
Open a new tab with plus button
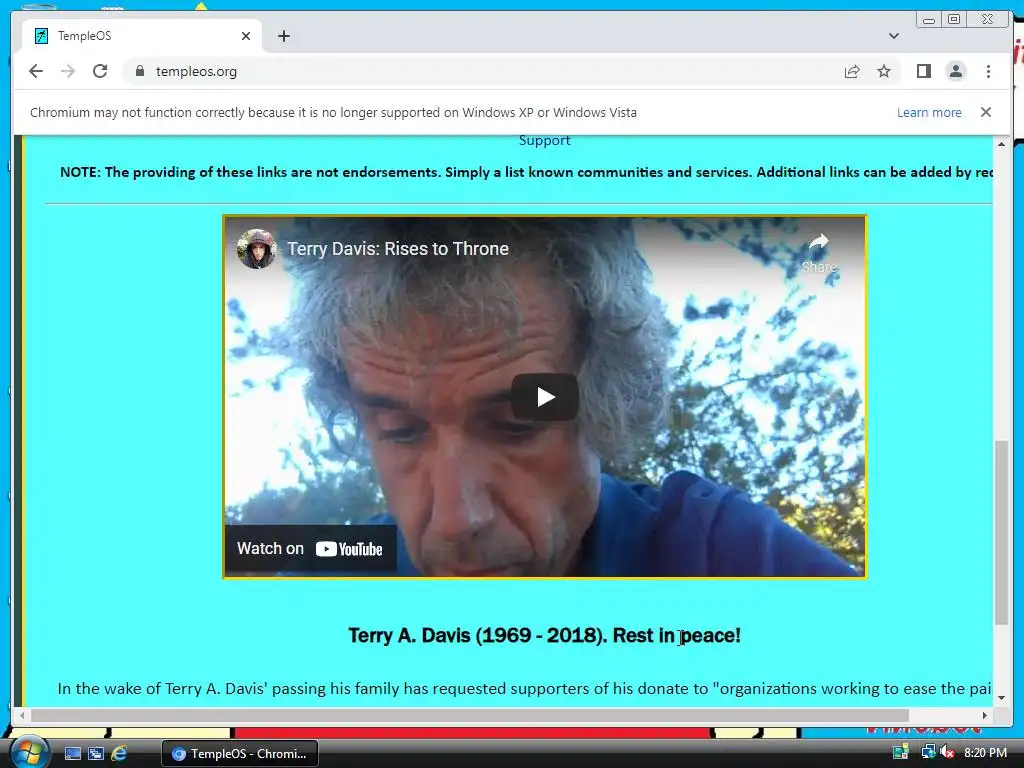point(283,36)
